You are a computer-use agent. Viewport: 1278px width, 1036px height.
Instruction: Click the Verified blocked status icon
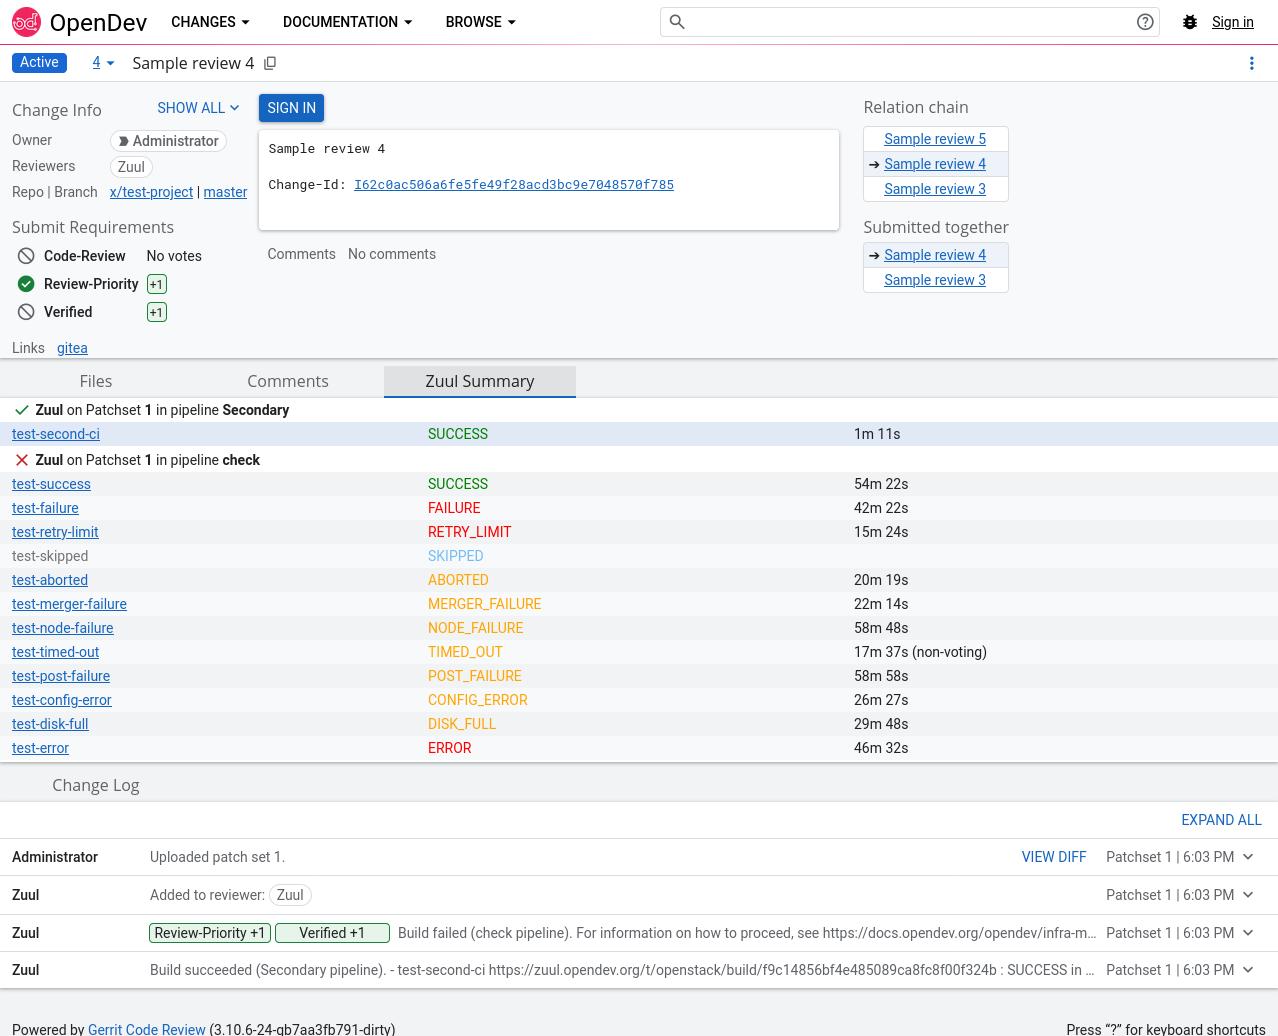tap(26, 312)
